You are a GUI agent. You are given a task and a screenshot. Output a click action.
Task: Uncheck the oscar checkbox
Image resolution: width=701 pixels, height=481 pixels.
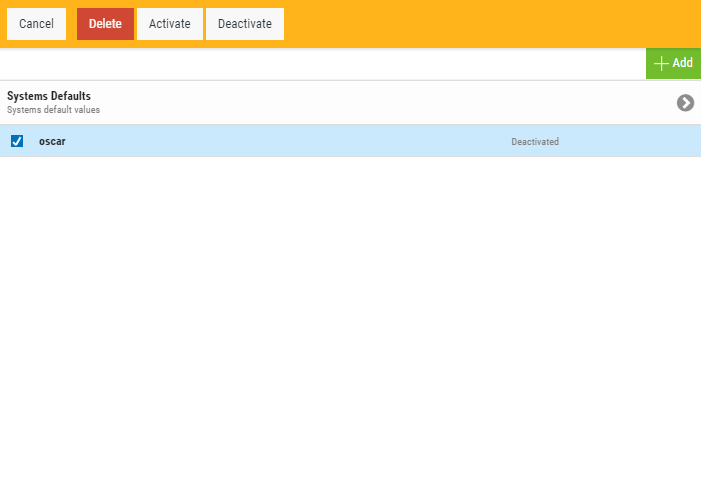coord(17,141)
